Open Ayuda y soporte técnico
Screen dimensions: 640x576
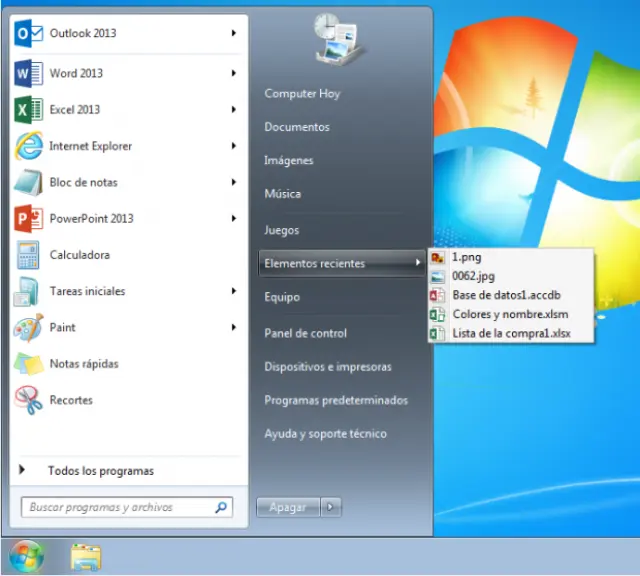click(x=325, y=434)
